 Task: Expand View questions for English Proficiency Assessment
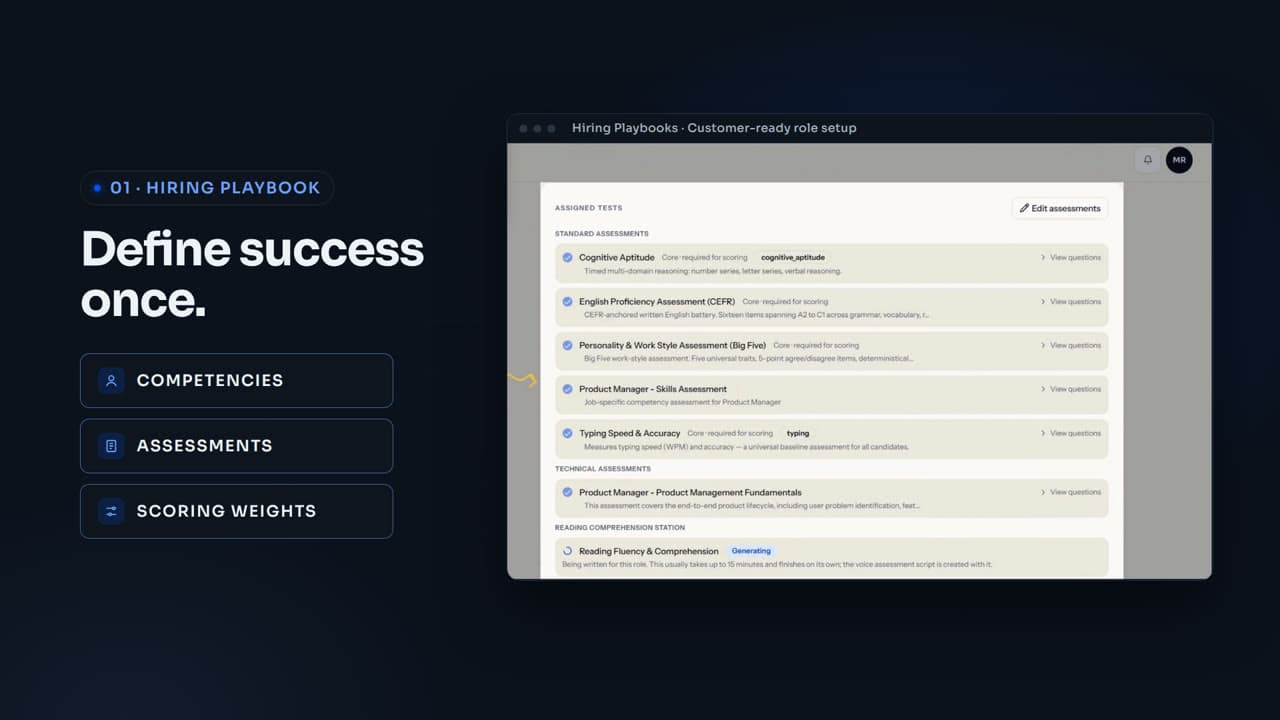(x=1070, y=301)
